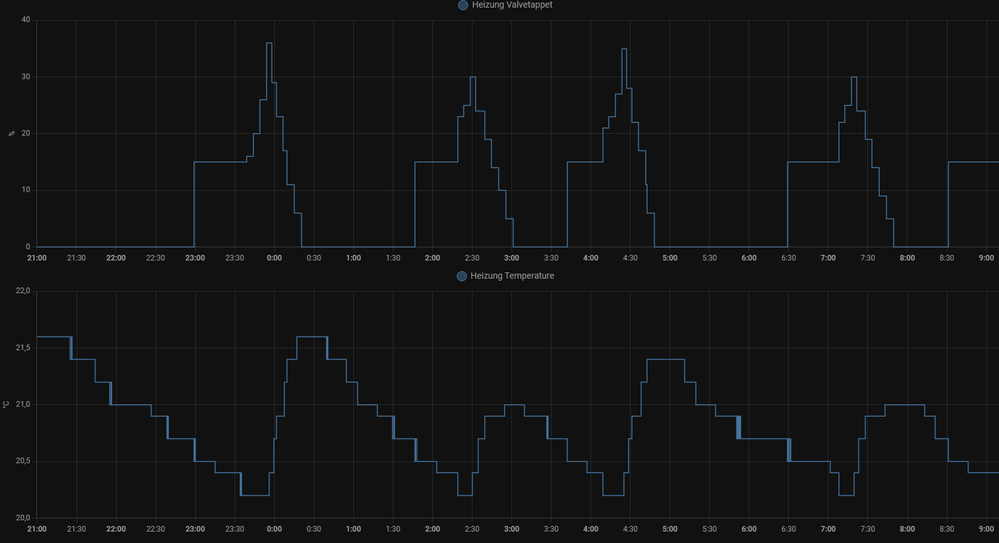Click the valve chart peak near 4:30
Screen dimensions: 999x543
point(624,49)
